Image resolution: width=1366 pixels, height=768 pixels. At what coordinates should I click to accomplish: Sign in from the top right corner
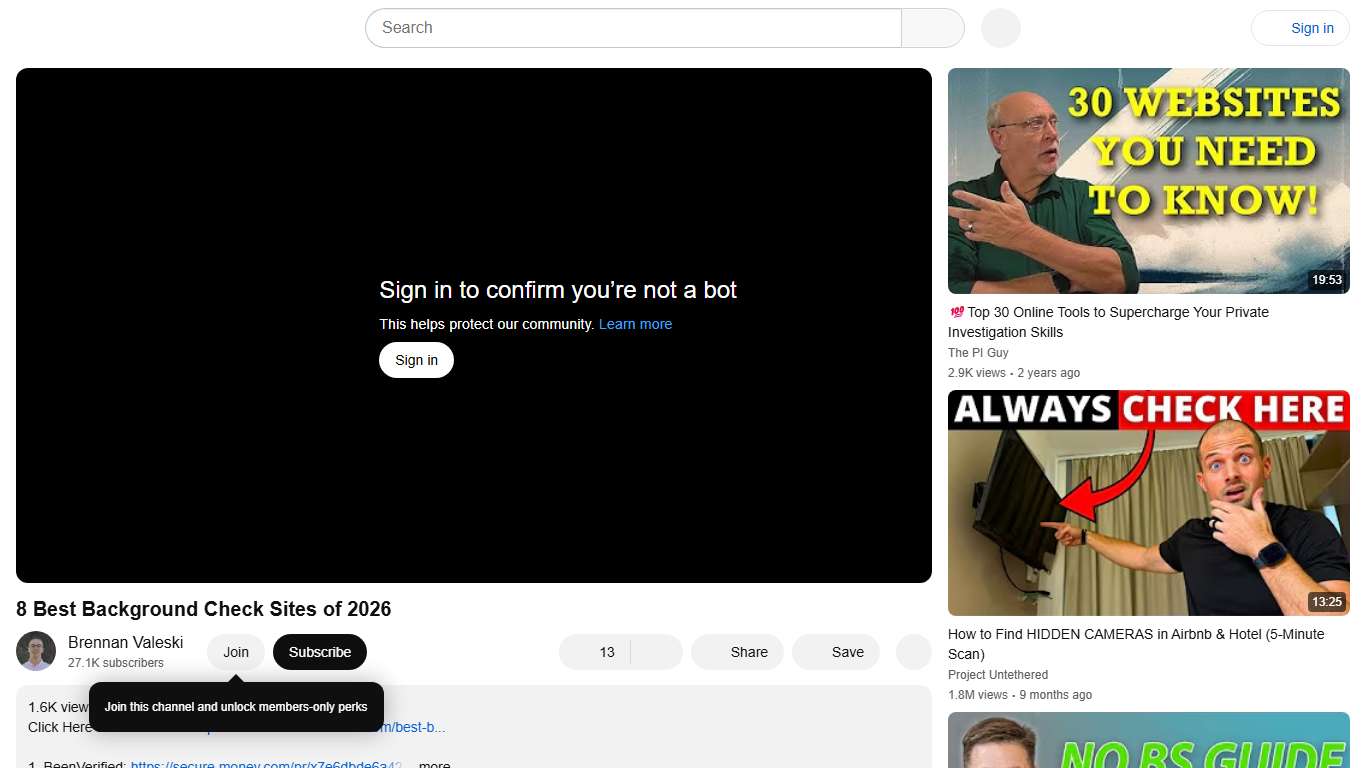1312,27
